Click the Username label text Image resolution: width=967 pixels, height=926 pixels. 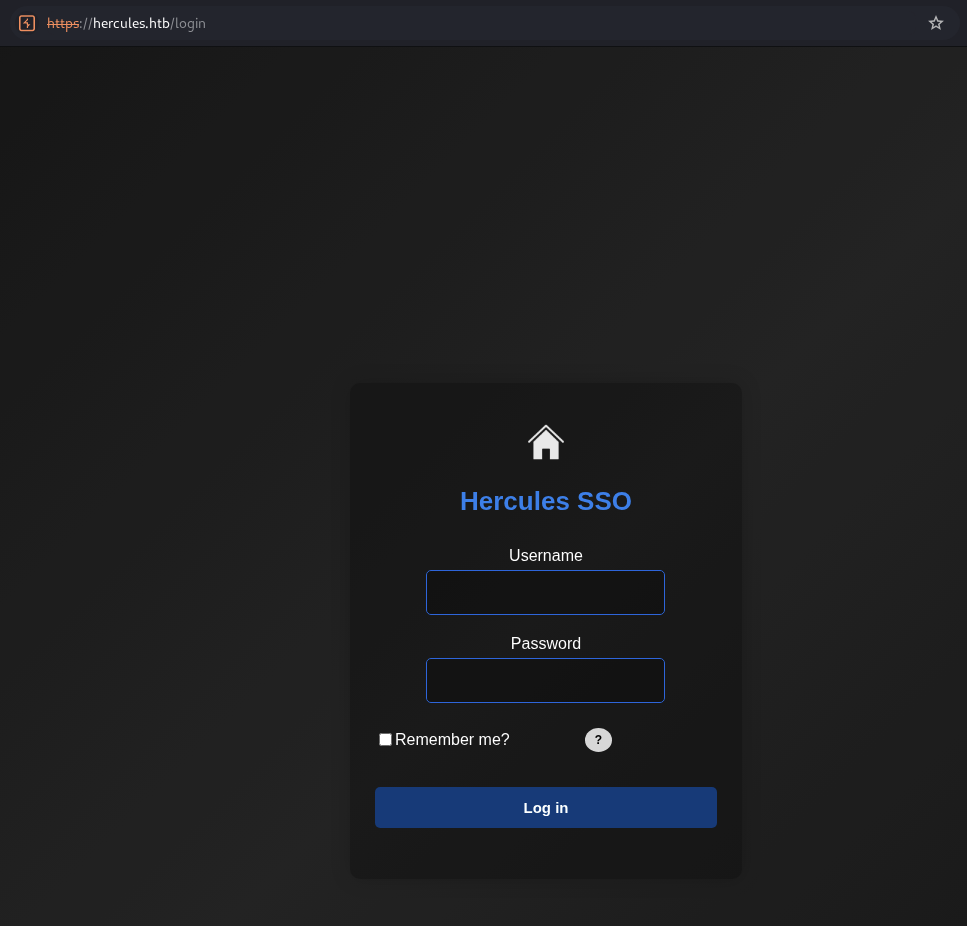[x=546, y=555]
